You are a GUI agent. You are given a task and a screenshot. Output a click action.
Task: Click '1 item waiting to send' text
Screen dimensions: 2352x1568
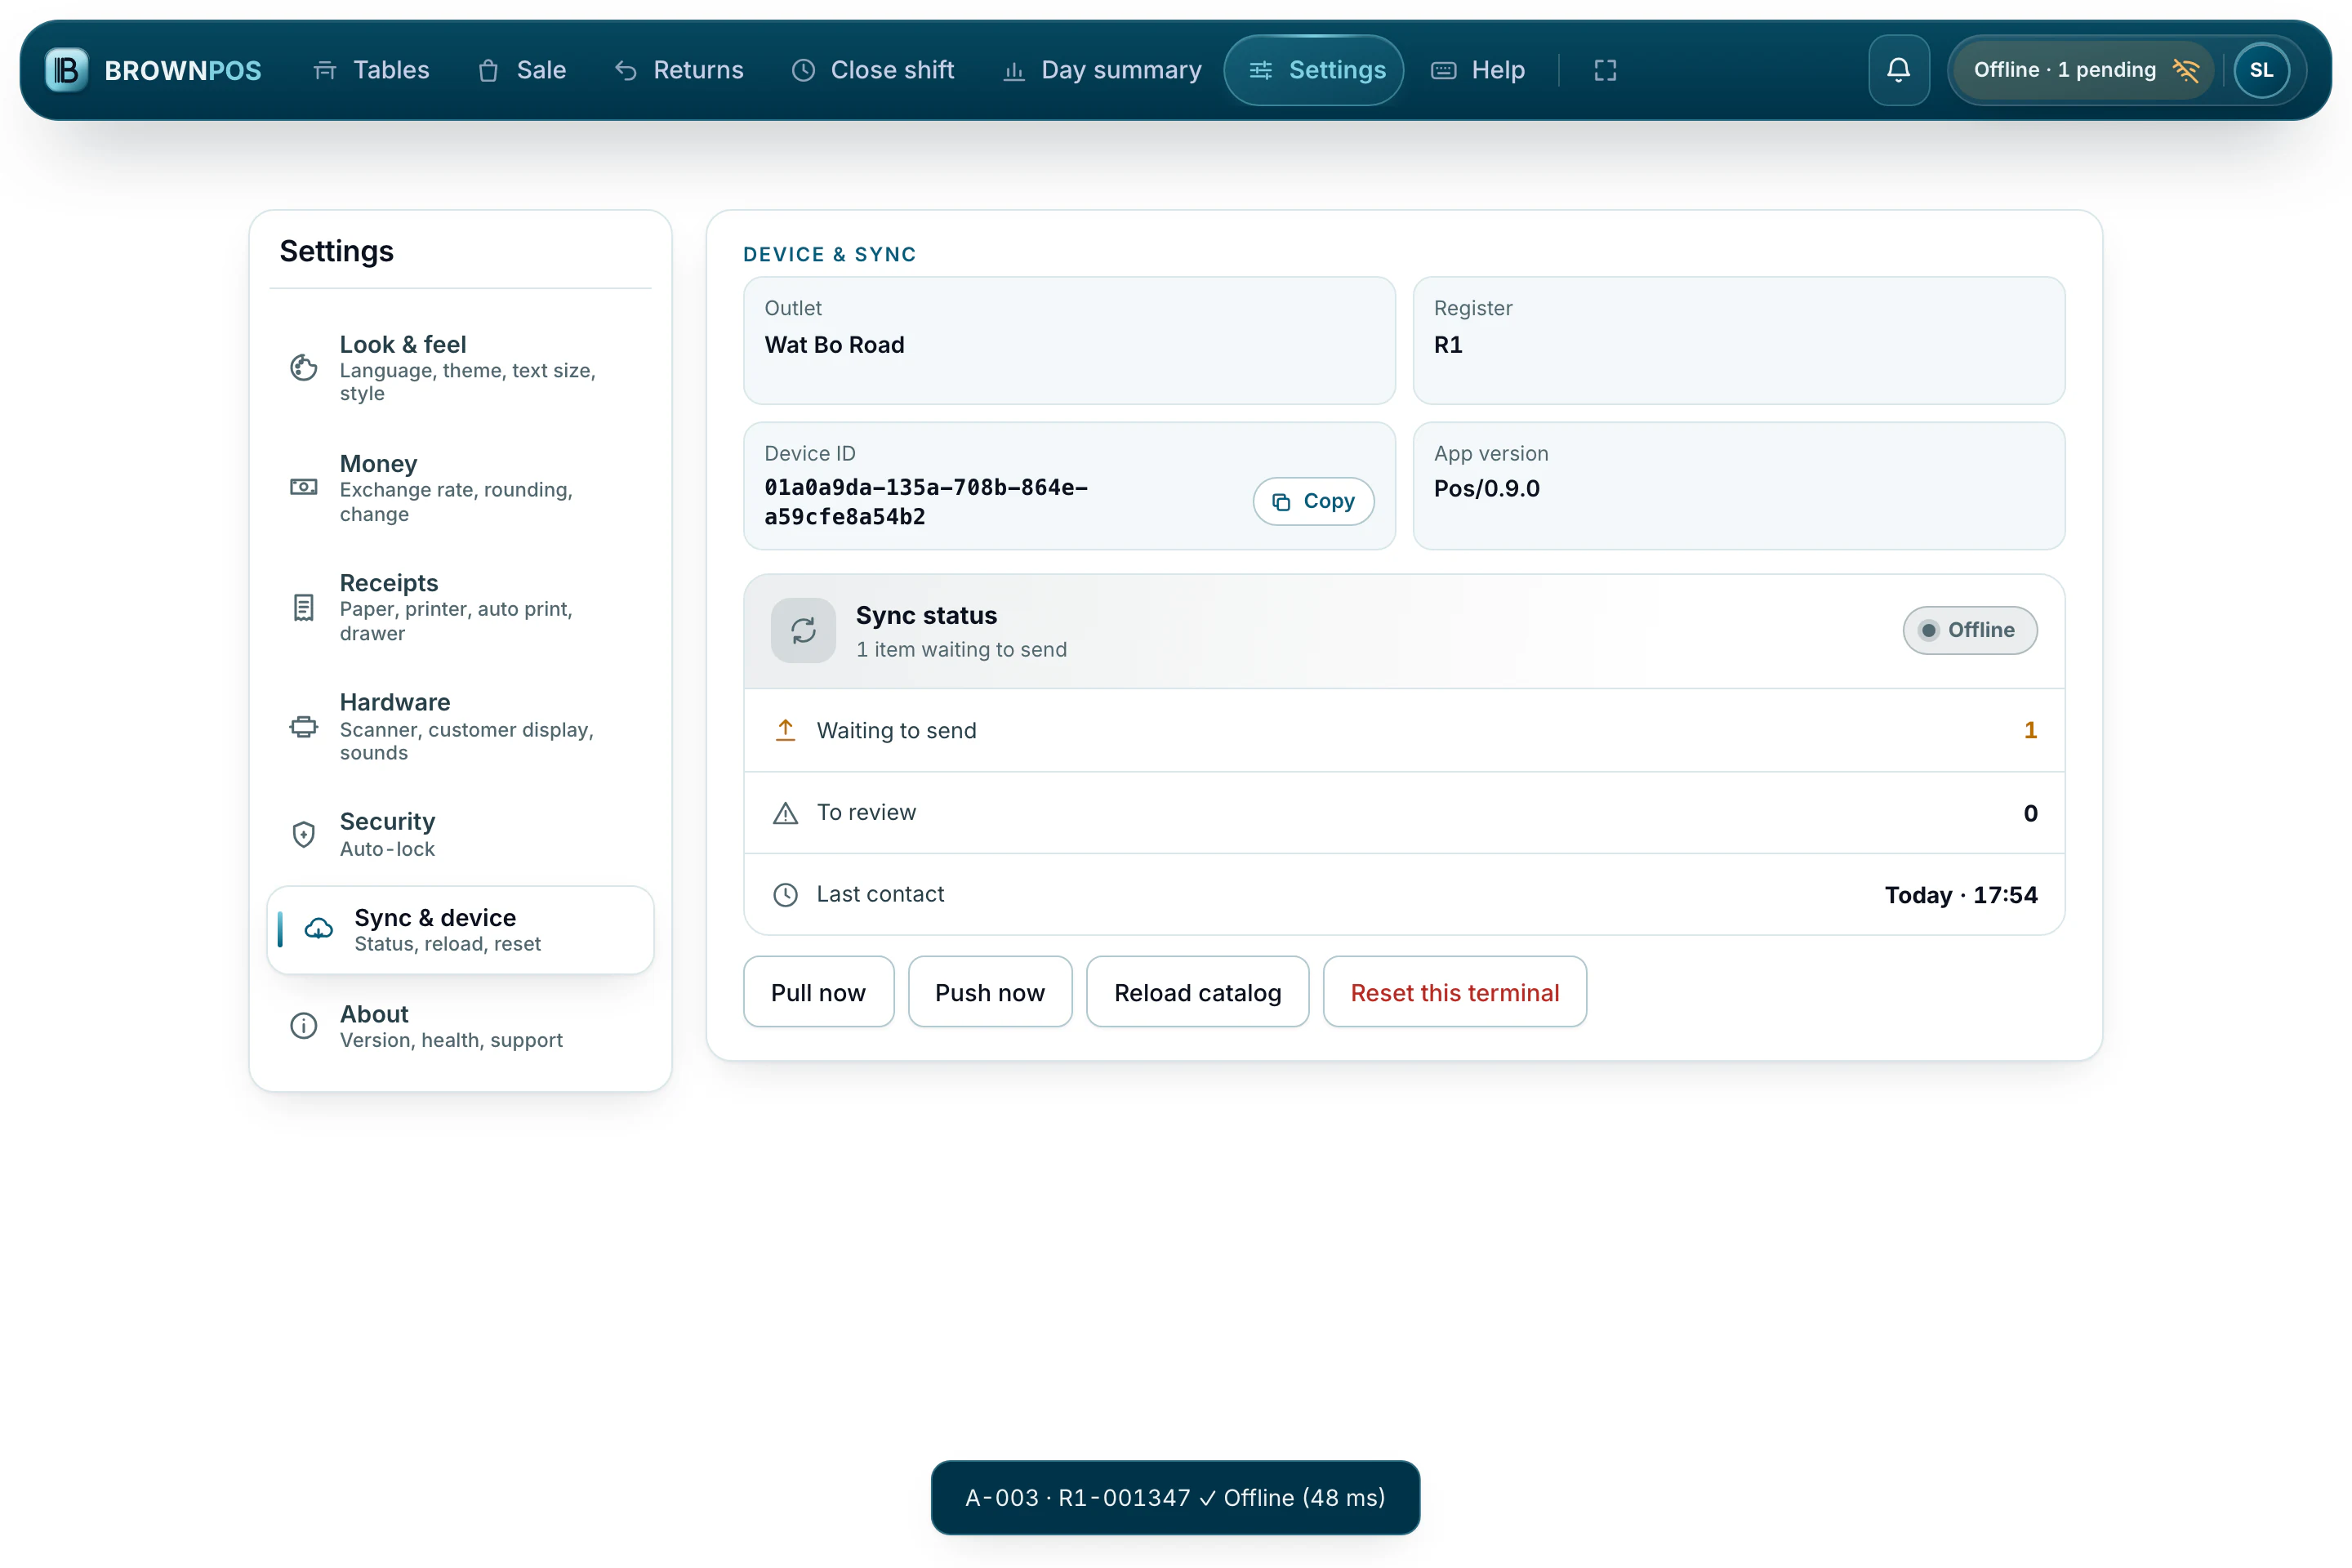(x=961, y=650)
